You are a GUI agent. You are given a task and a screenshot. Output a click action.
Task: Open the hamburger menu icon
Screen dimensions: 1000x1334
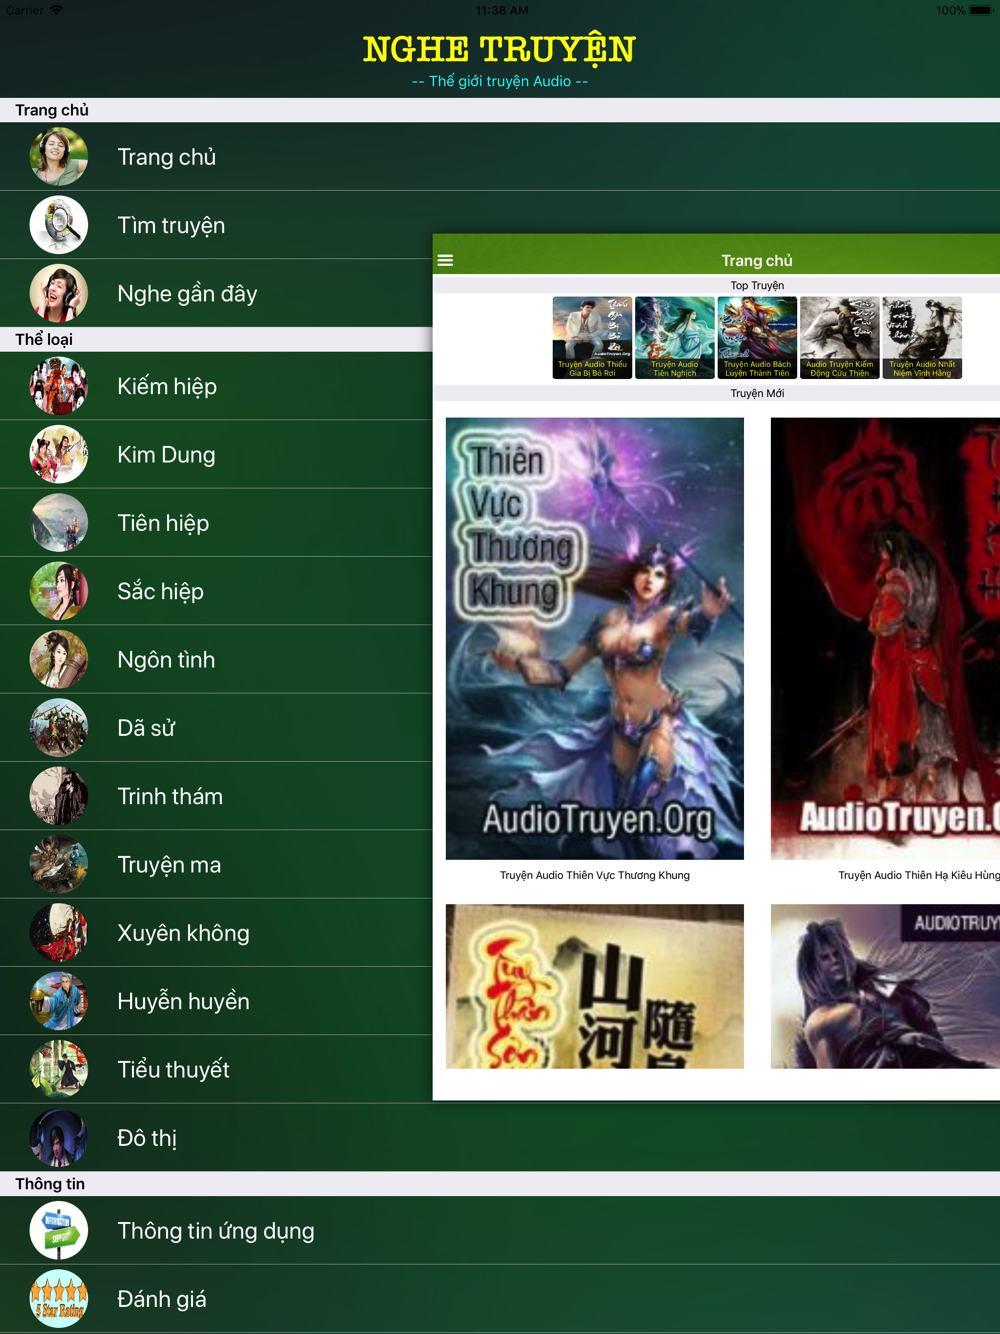(445, 260)
